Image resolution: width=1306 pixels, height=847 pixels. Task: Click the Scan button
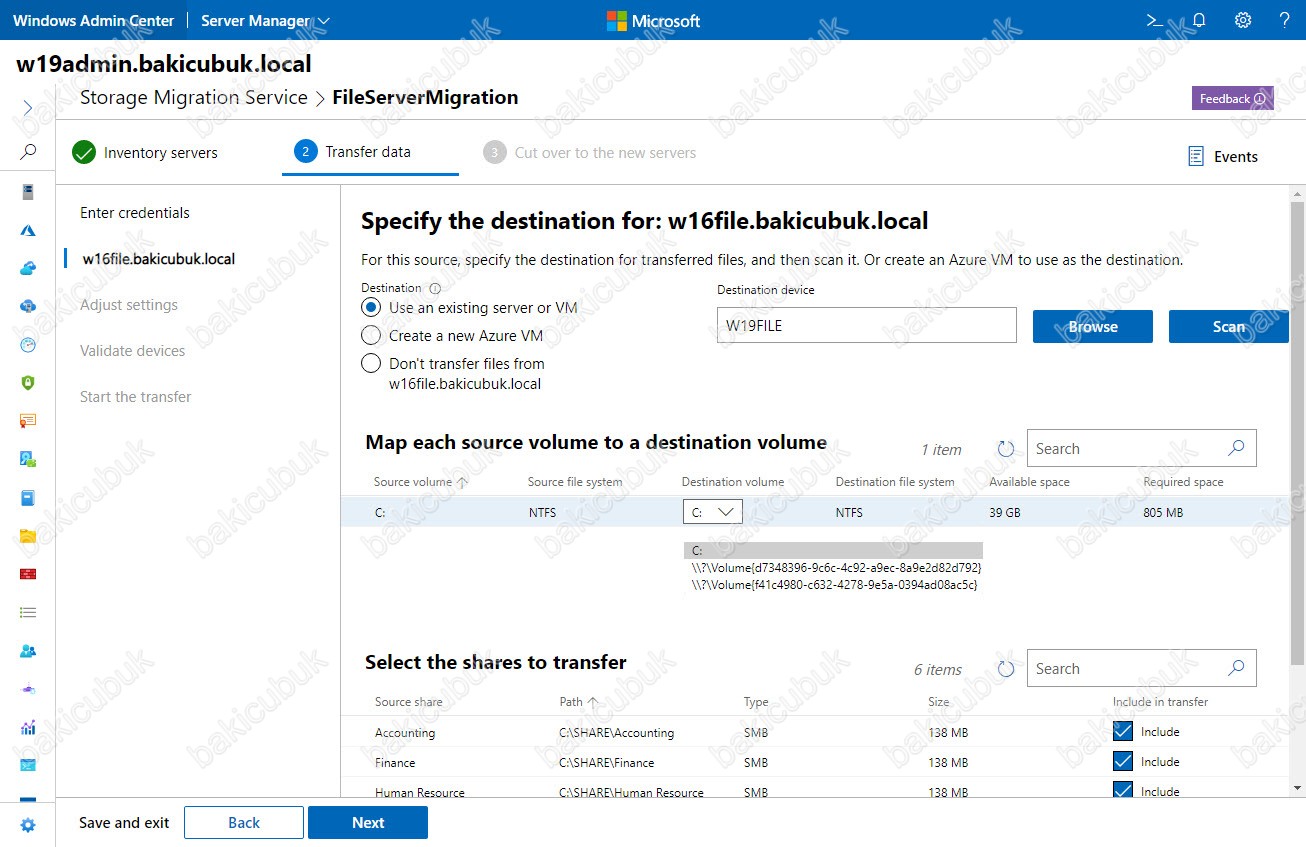[x=1229, y=326]
